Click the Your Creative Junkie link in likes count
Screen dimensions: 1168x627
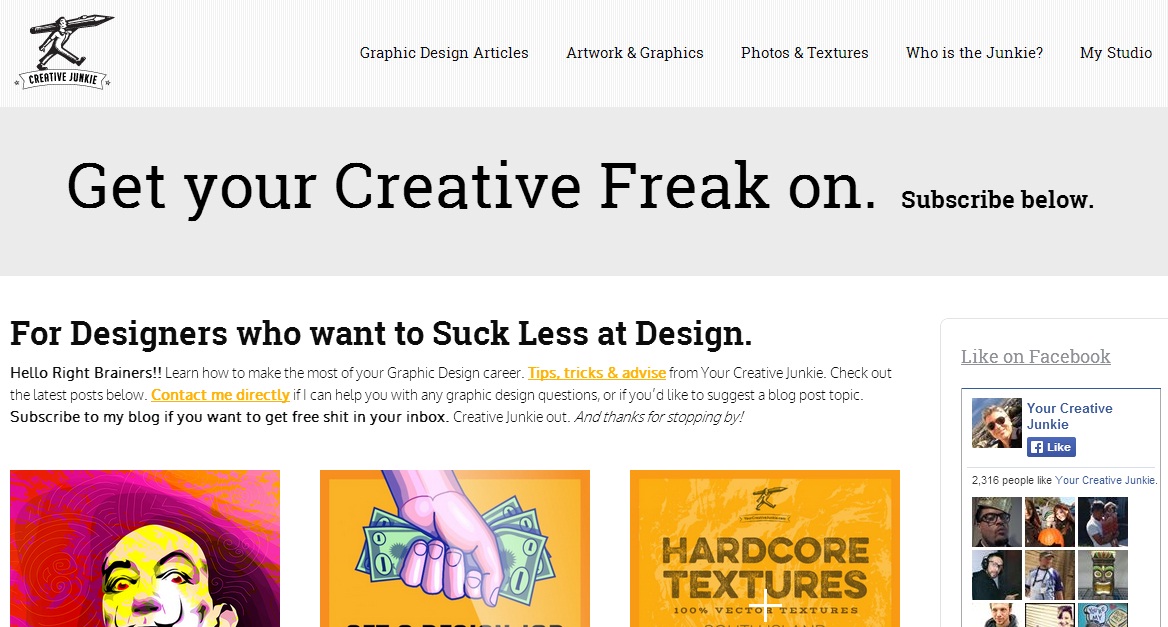(x=1105, y=480)
